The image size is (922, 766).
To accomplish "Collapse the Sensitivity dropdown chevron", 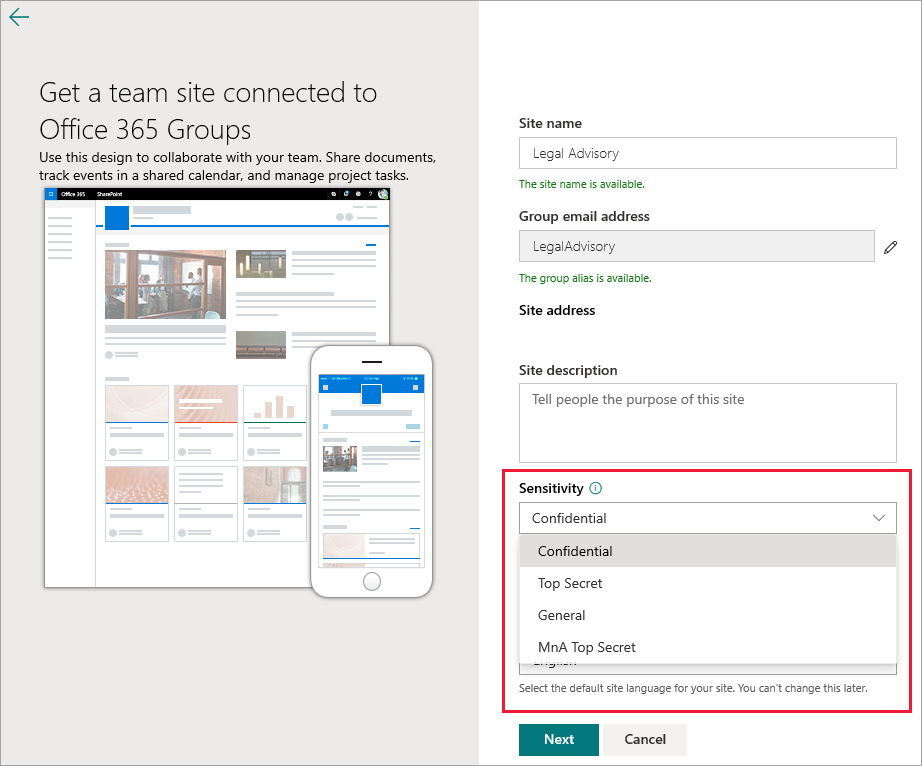I will pyautogui.click(x=878, y=518).
